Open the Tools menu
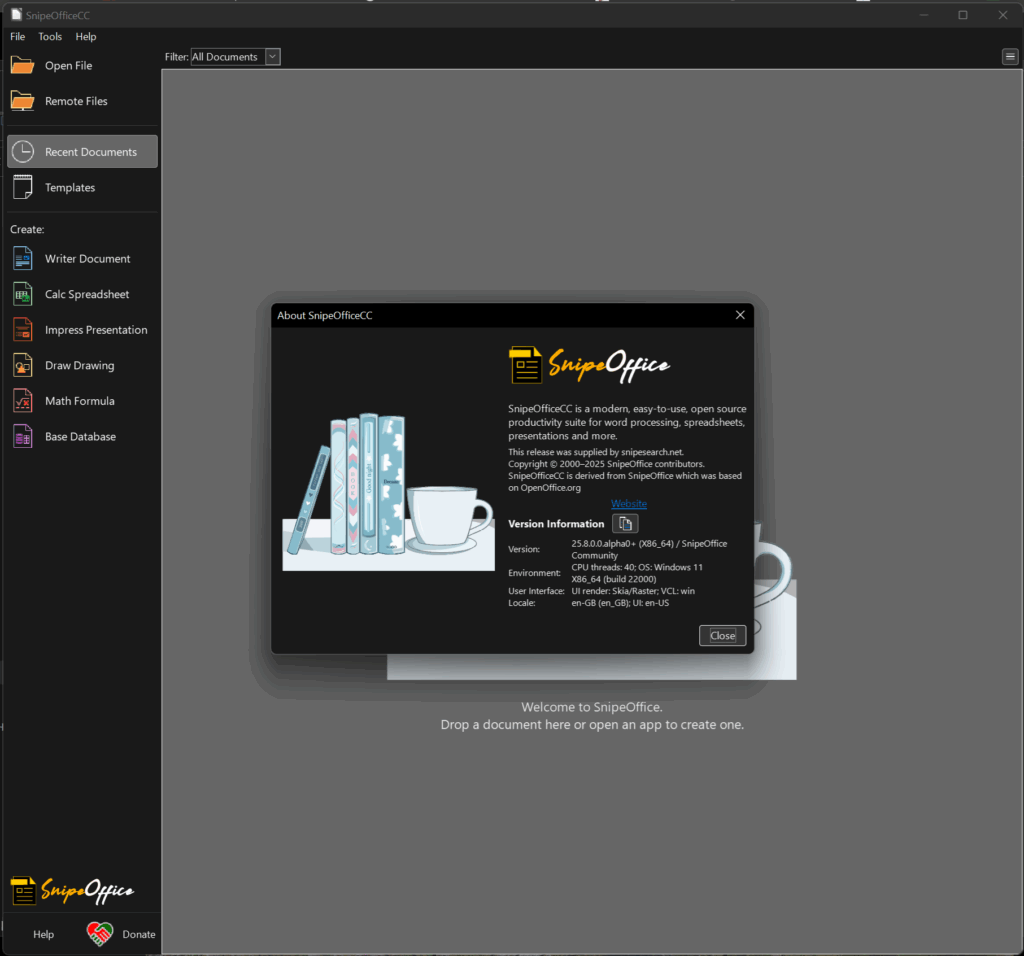The width and height of the screenshot is (1024, 956). pyautogui.click(x=50, y=37)
